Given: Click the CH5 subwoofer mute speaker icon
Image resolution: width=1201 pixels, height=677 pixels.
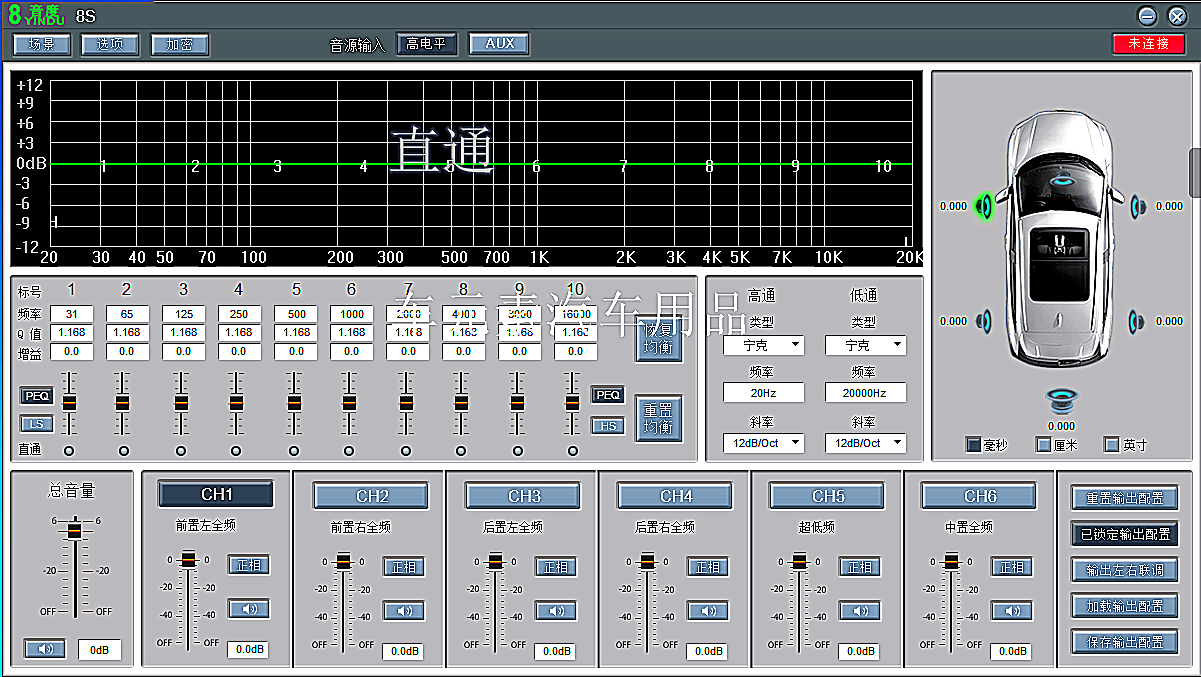Looking at the screenshot, I should pyautogui.click(x=859, y=610).
